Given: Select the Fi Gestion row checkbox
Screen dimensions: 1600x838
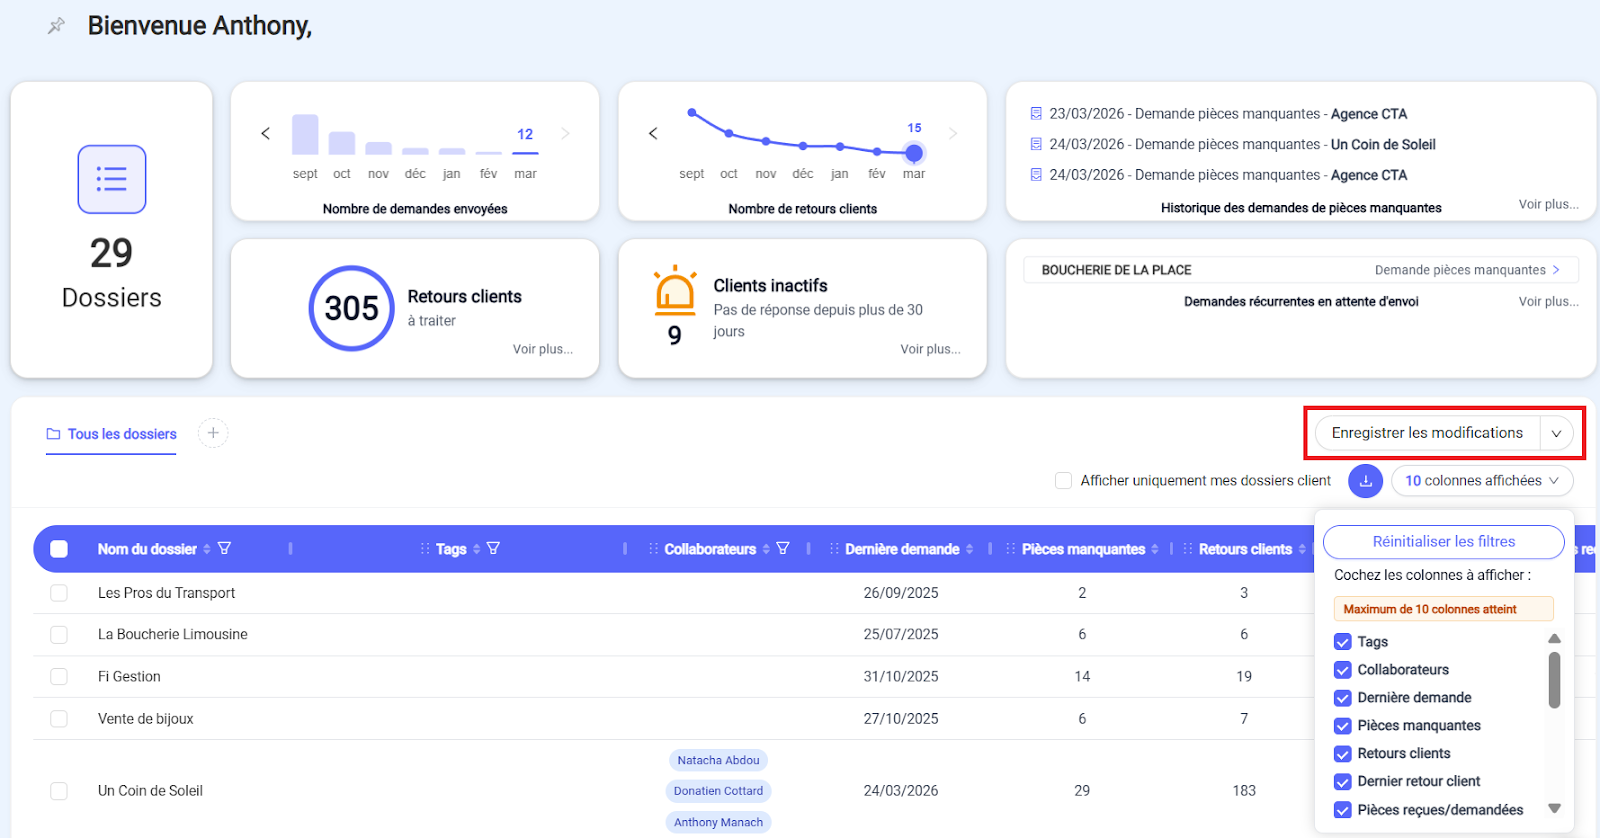Looking at the screenshot, I should (59, 677).
